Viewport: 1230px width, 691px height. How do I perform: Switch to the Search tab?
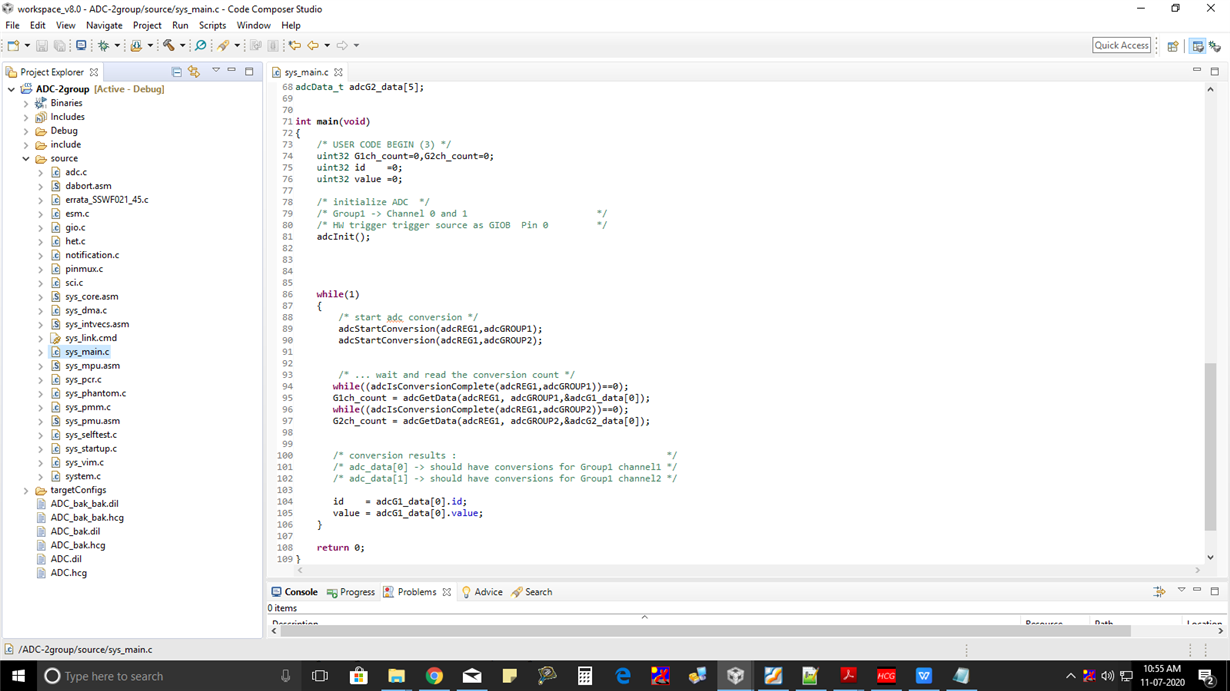tap(532, 592)
